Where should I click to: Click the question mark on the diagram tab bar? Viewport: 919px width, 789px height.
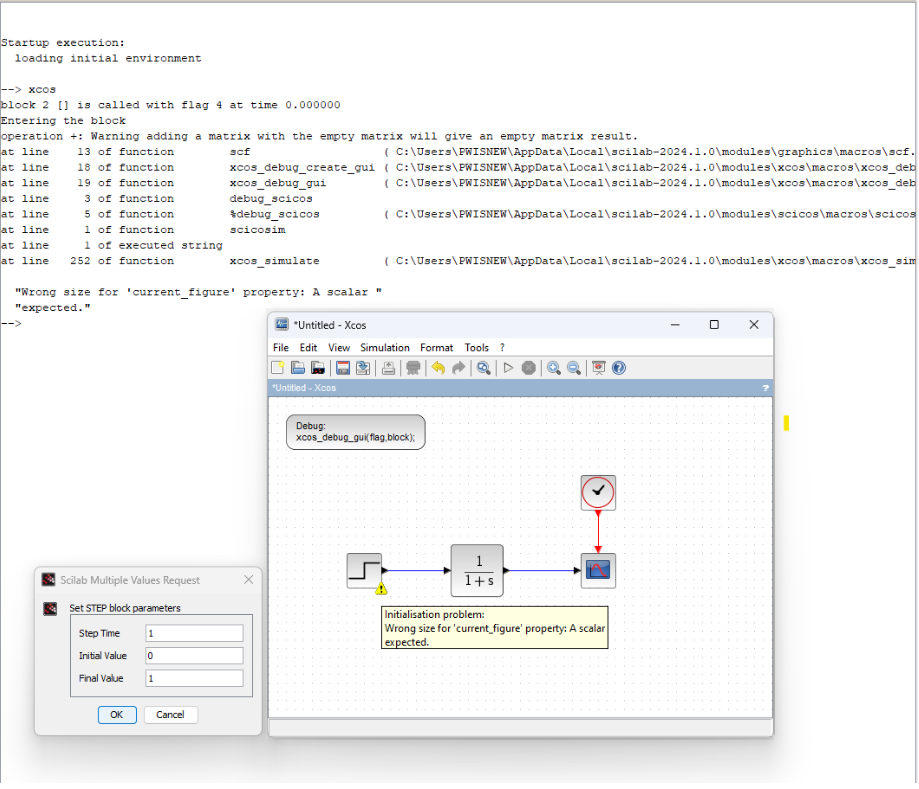[765, 388]
